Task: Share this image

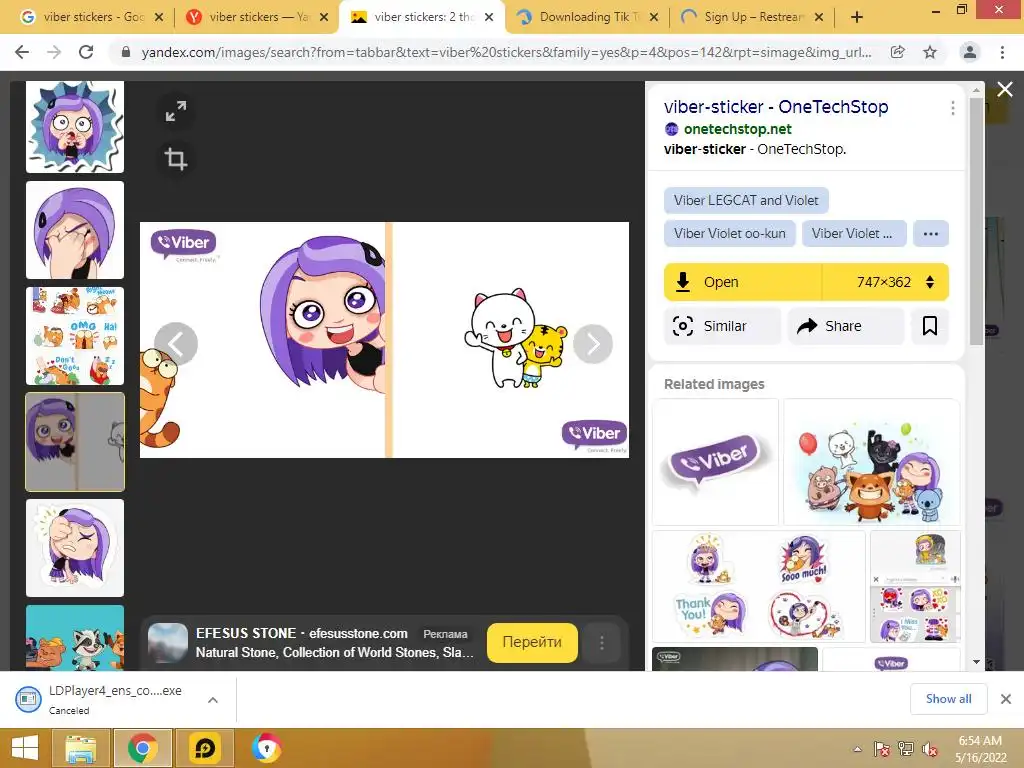Action: pos(846,326)
